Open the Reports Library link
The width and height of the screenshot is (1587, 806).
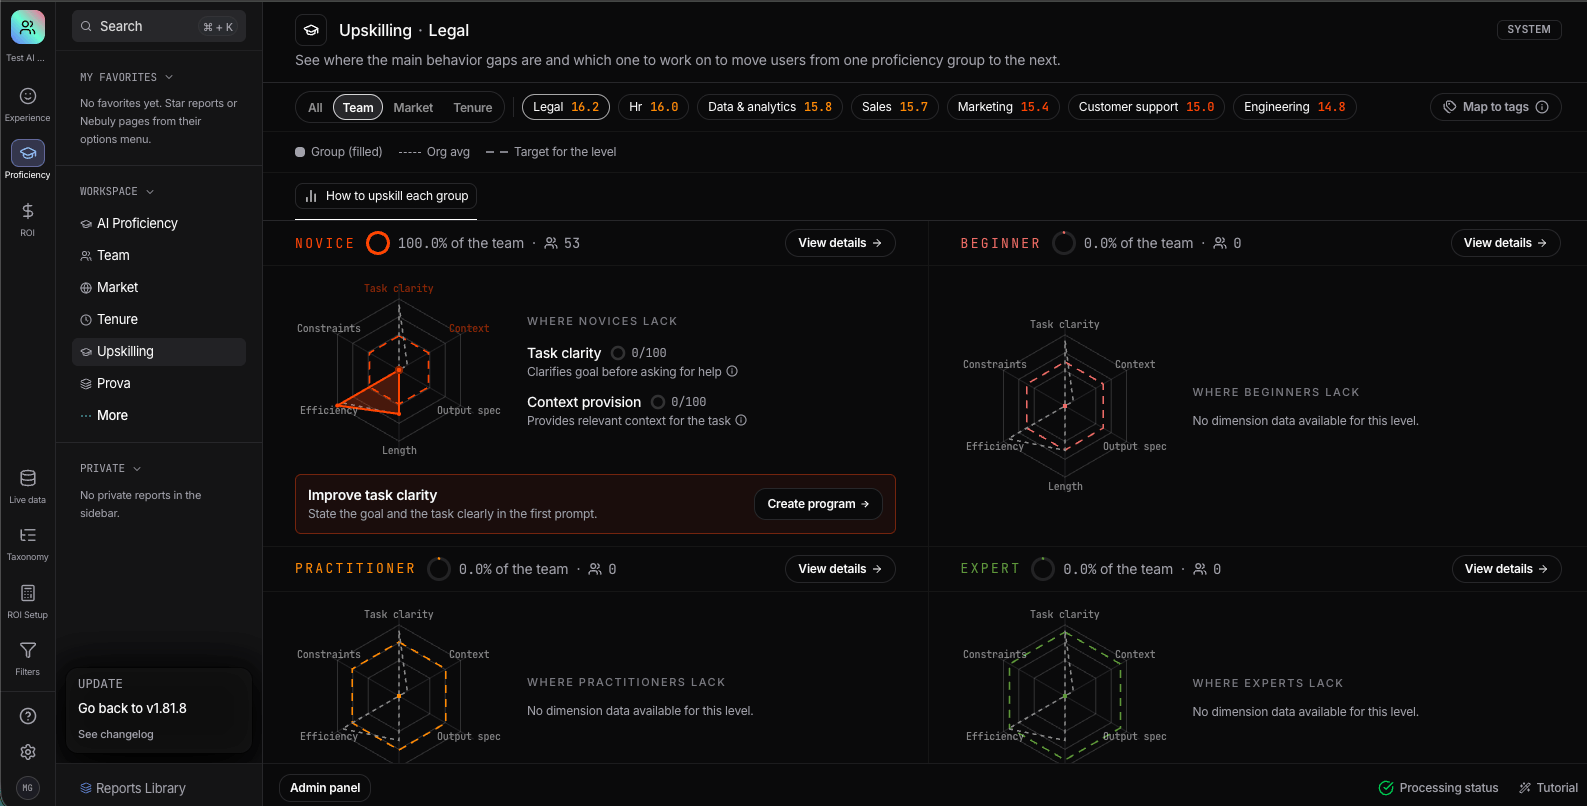tap(133, 788)
